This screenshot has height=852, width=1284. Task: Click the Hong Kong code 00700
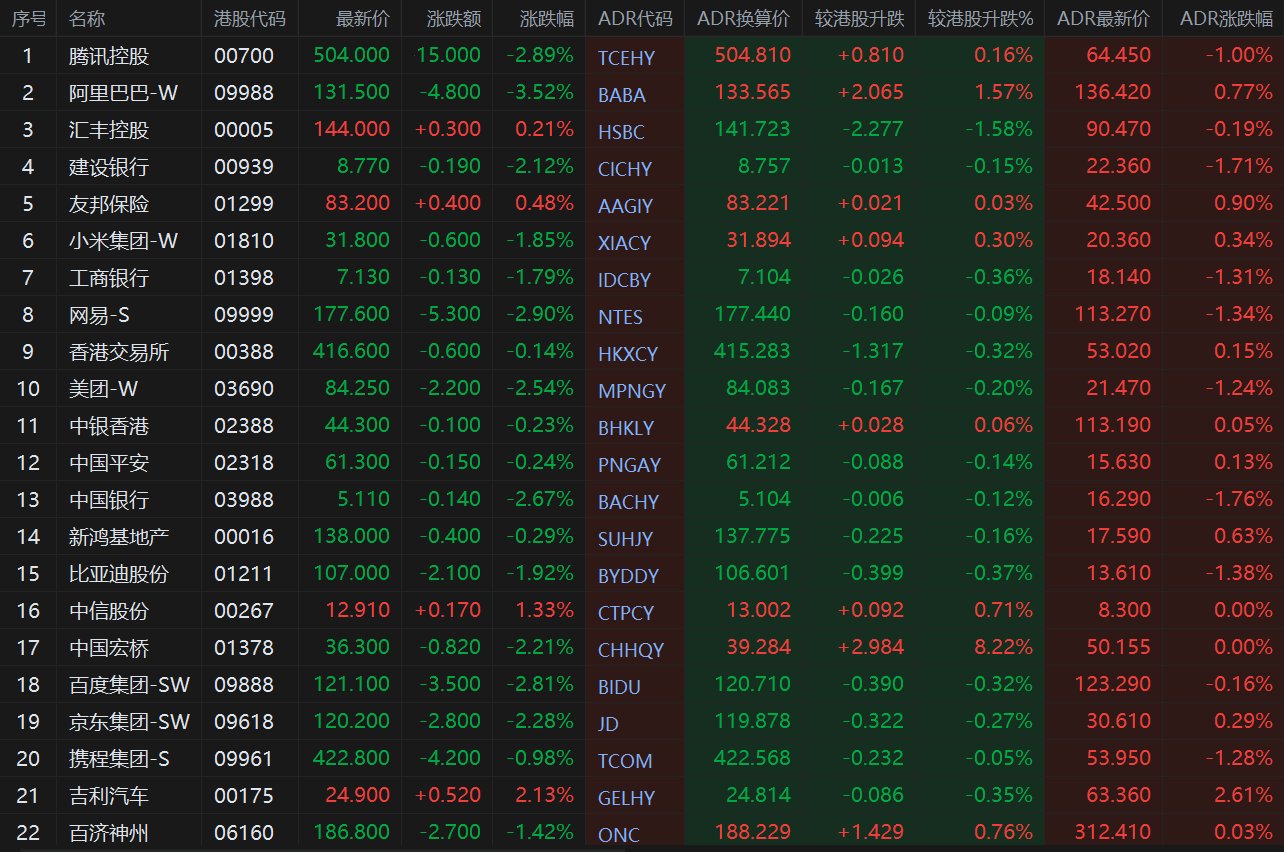tap(244, 55)
